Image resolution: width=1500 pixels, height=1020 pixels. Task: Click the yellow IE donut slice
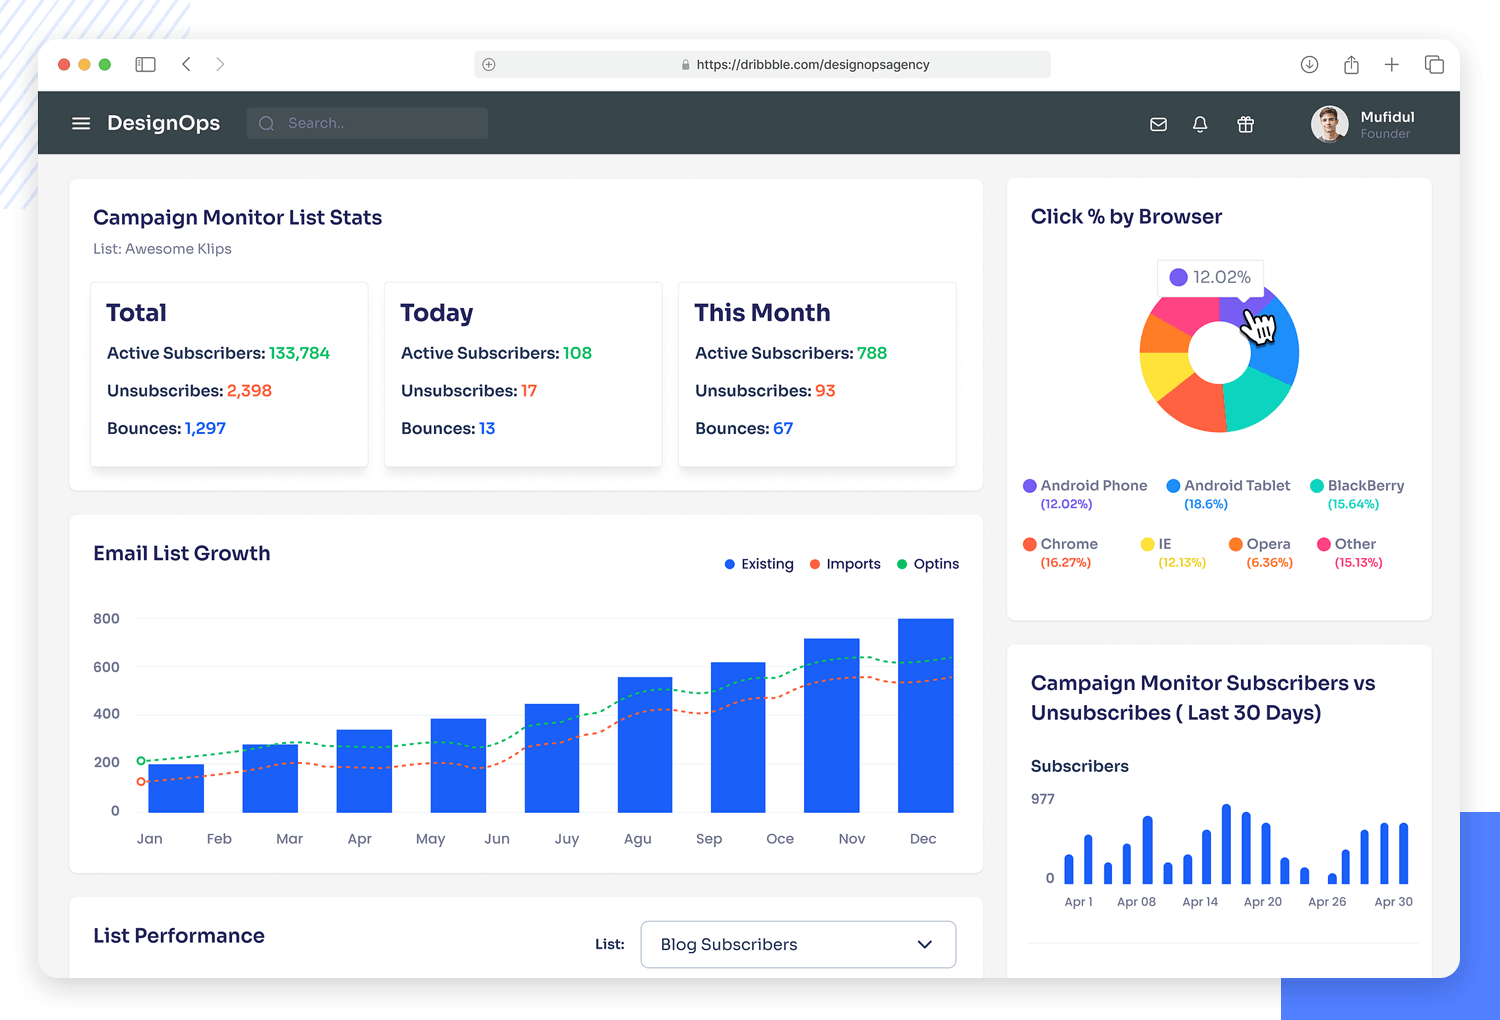(1165, 373)
